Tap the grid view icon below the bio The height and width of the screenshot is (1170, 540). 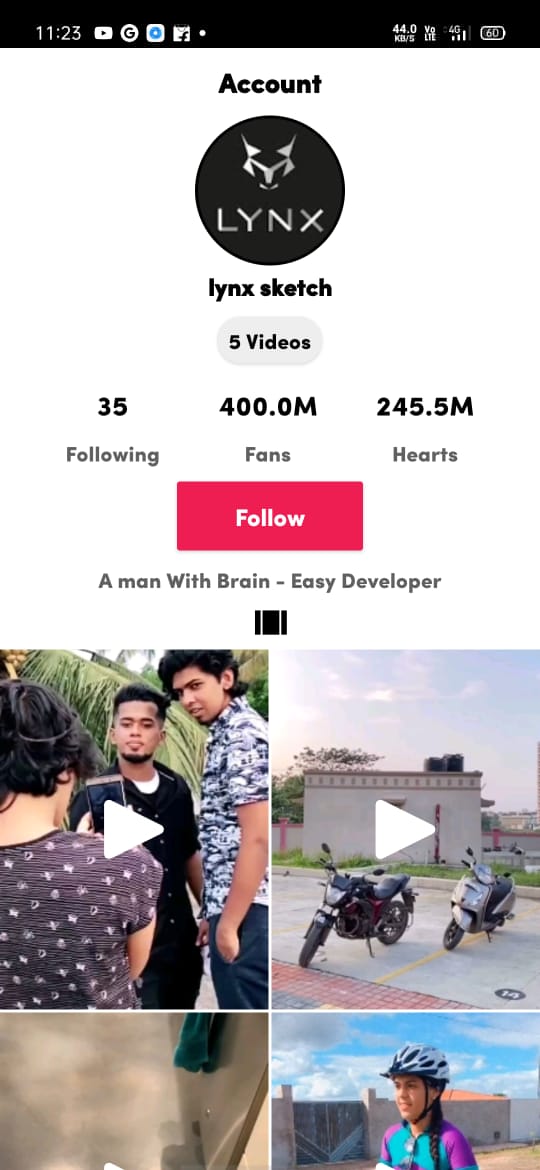271,623
